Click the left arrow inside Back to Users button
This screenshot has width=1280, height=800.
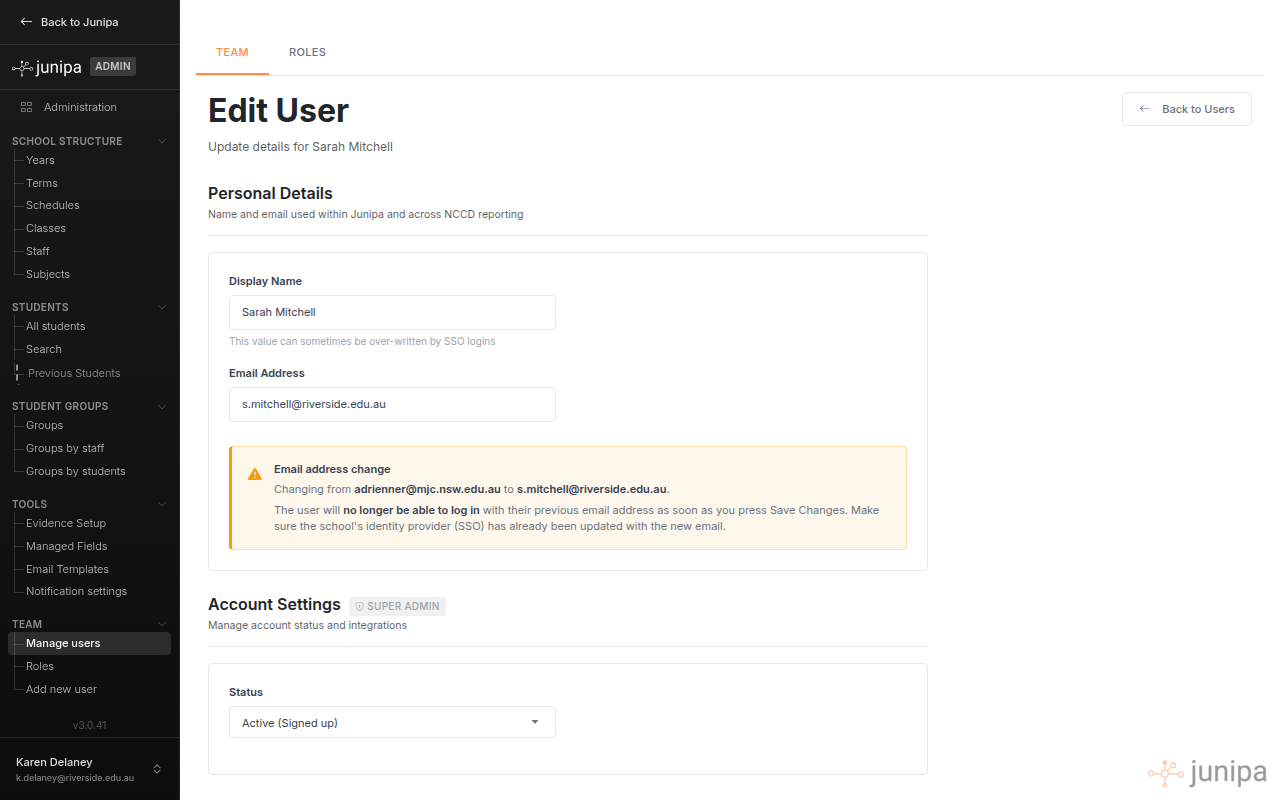[1144, 108]
